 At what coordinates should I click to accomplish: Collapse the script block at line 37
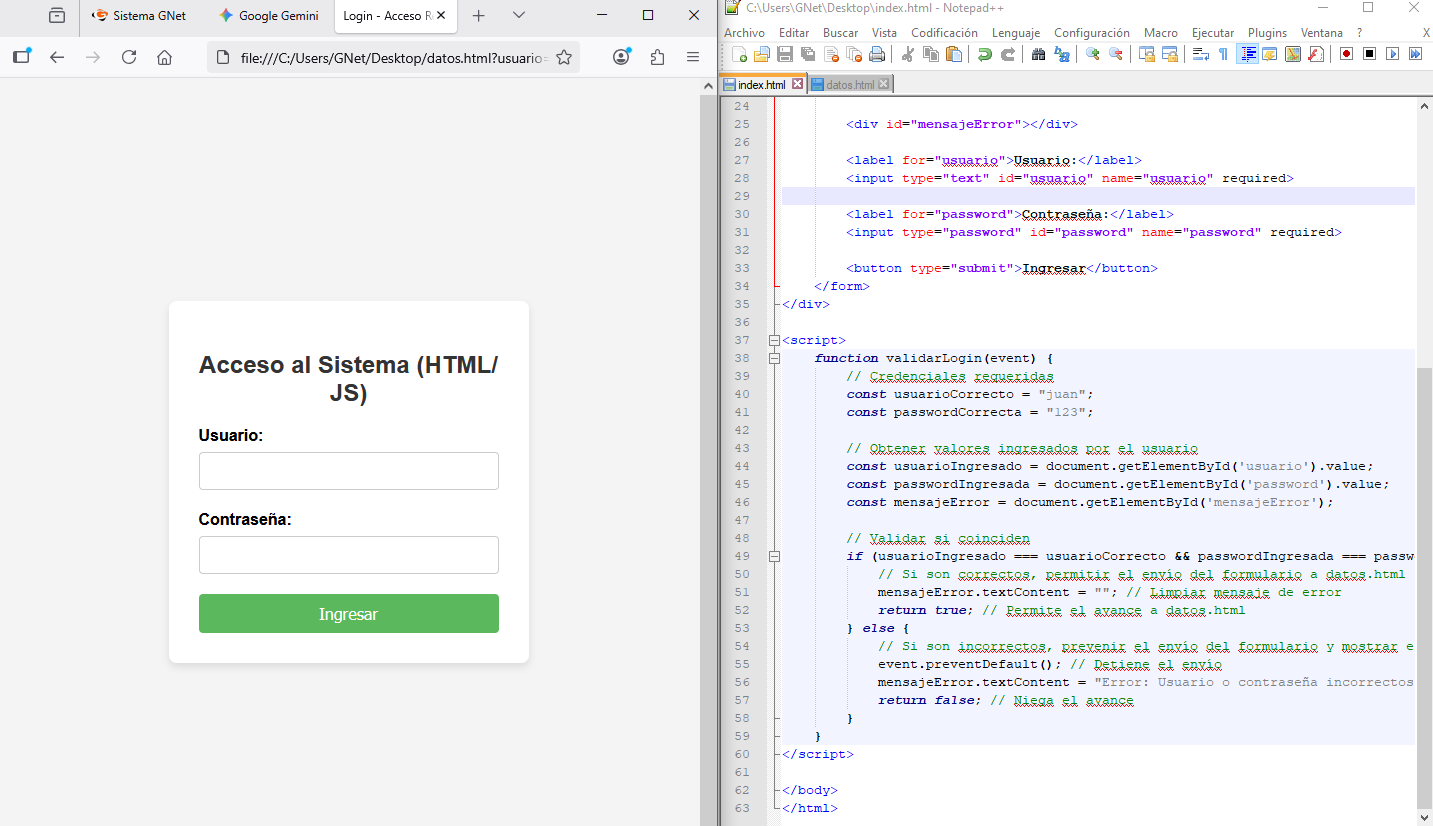(774, 340)
